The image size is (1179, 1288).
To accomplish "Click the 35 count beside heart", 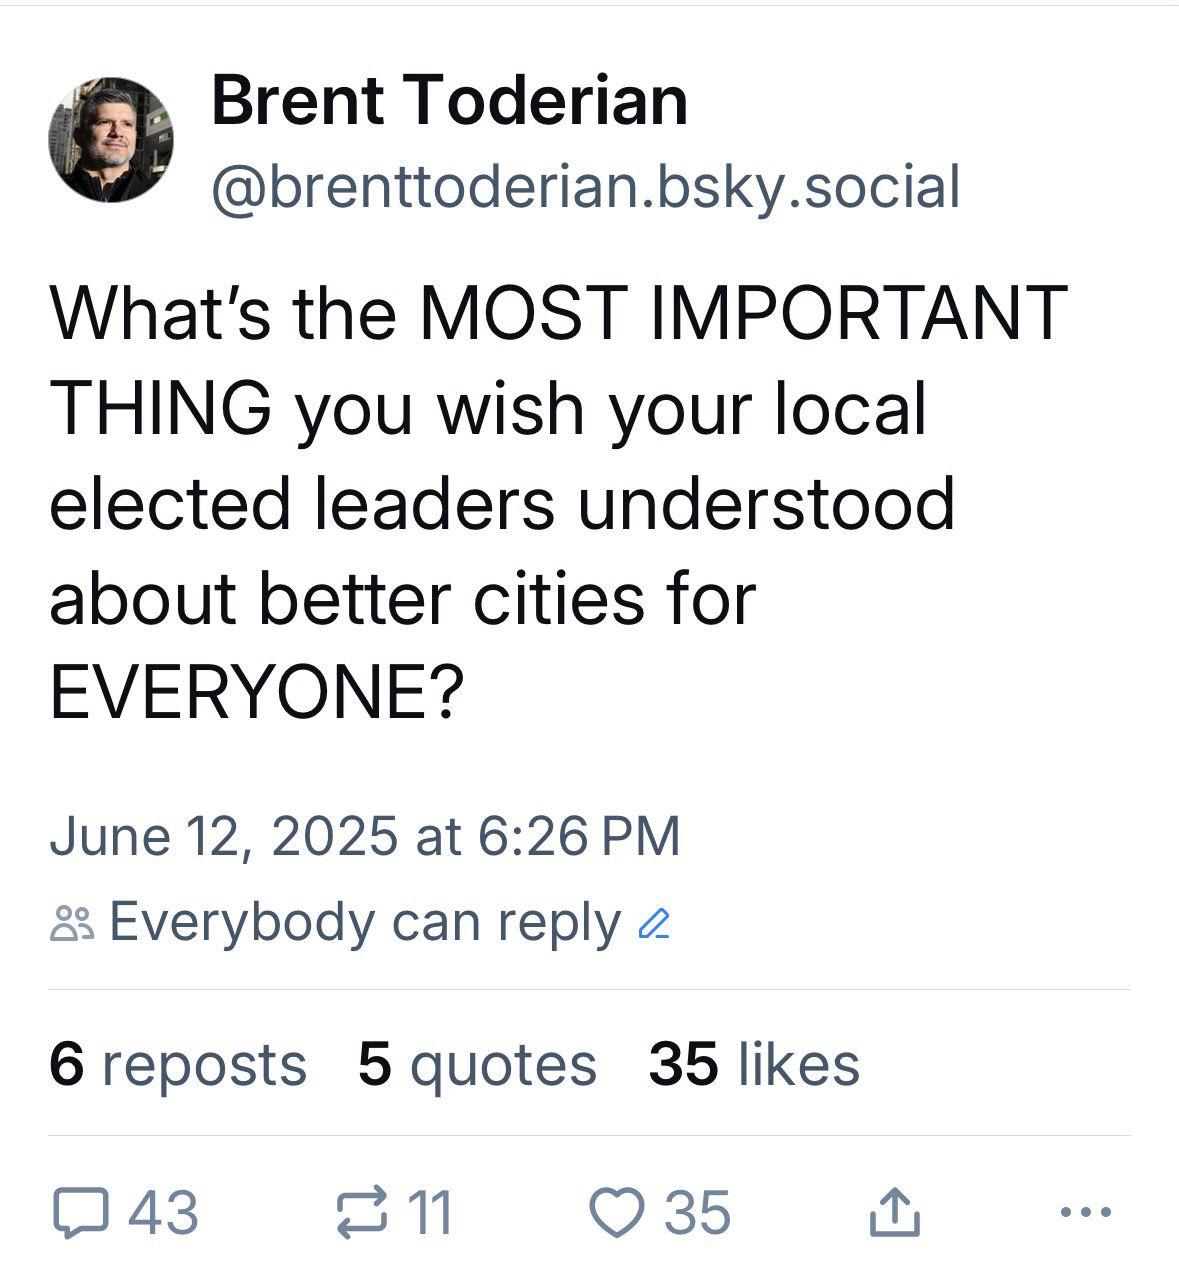I will (x=698, y=1213).
